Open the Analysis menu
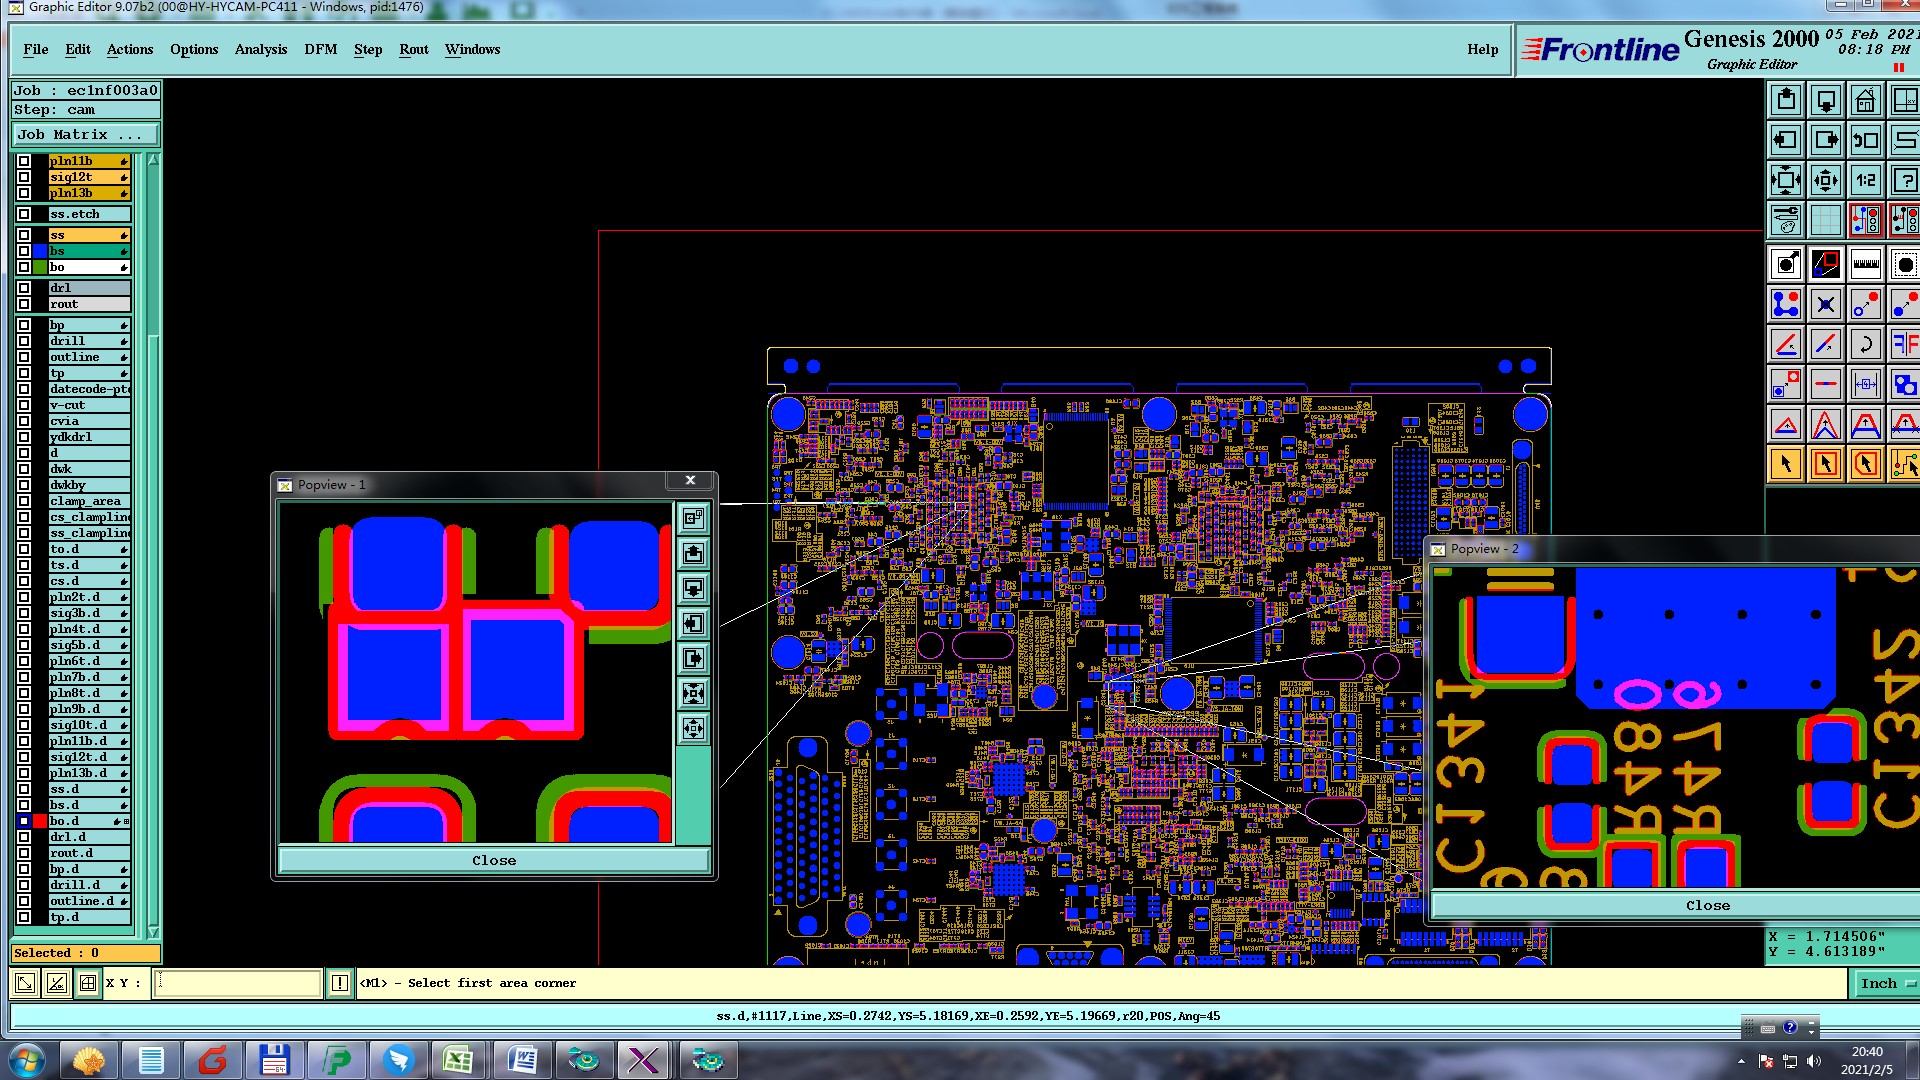This screenshot has height=1080, width=1920. pyautogui.click(x=260, y=49)
